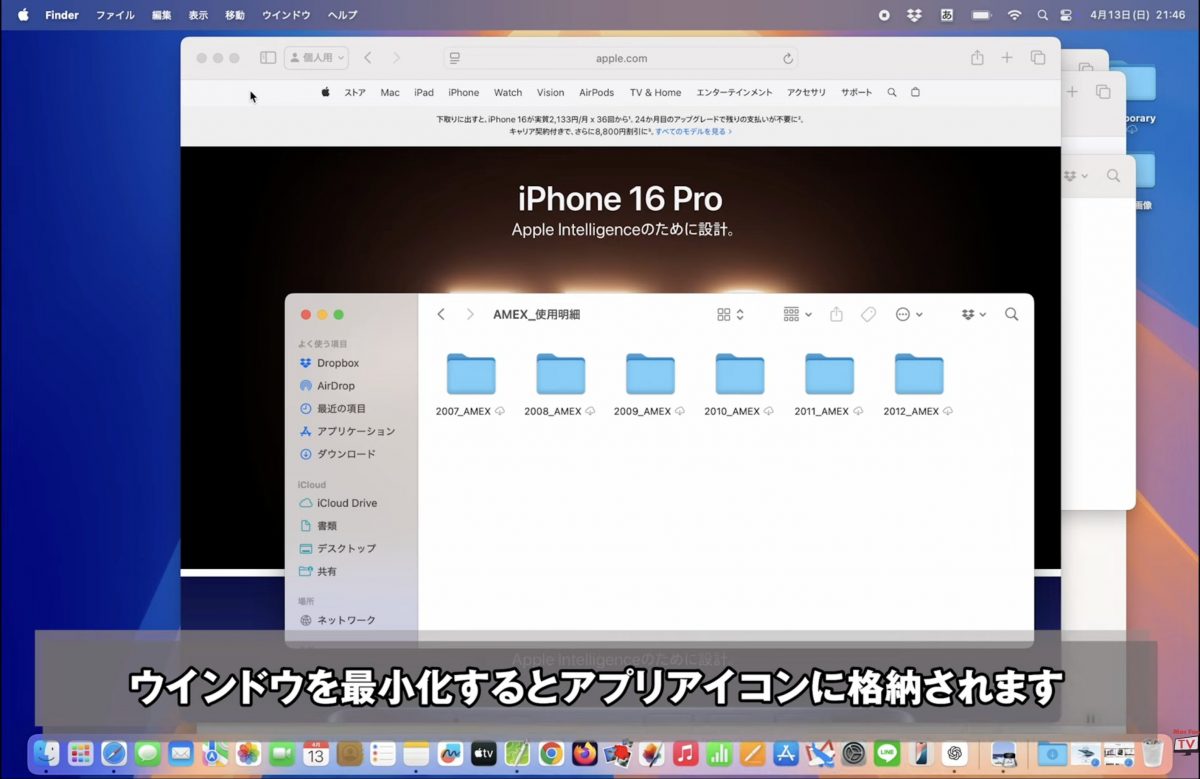The height and width of the screenshot is (779, 1200).
Task: Click the Finder window search icon
Action: pyautogui.click(x=1012, y=314)
